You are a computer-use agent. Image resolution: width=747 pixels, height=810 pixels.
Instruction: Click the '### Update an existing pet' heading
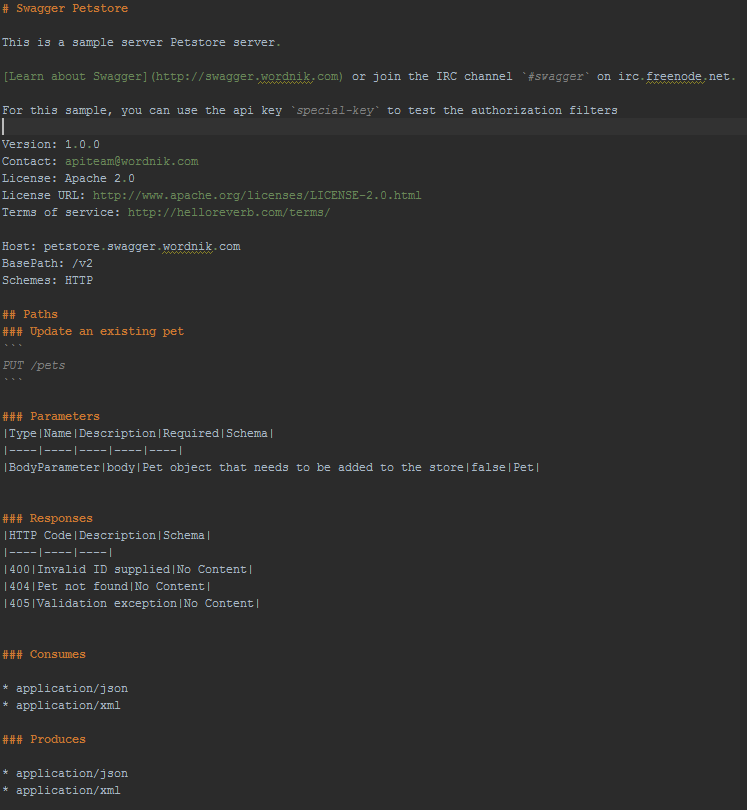coord(93,332)
